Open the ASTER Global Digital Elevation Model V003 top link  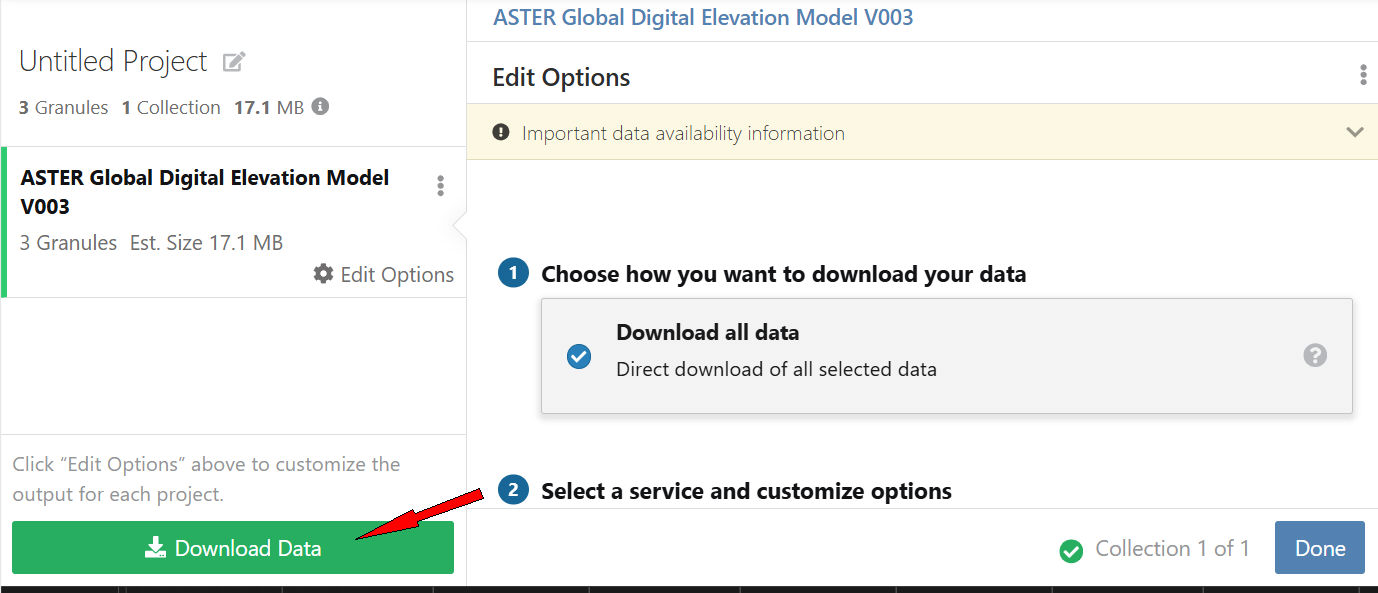[x=703, y=17]
